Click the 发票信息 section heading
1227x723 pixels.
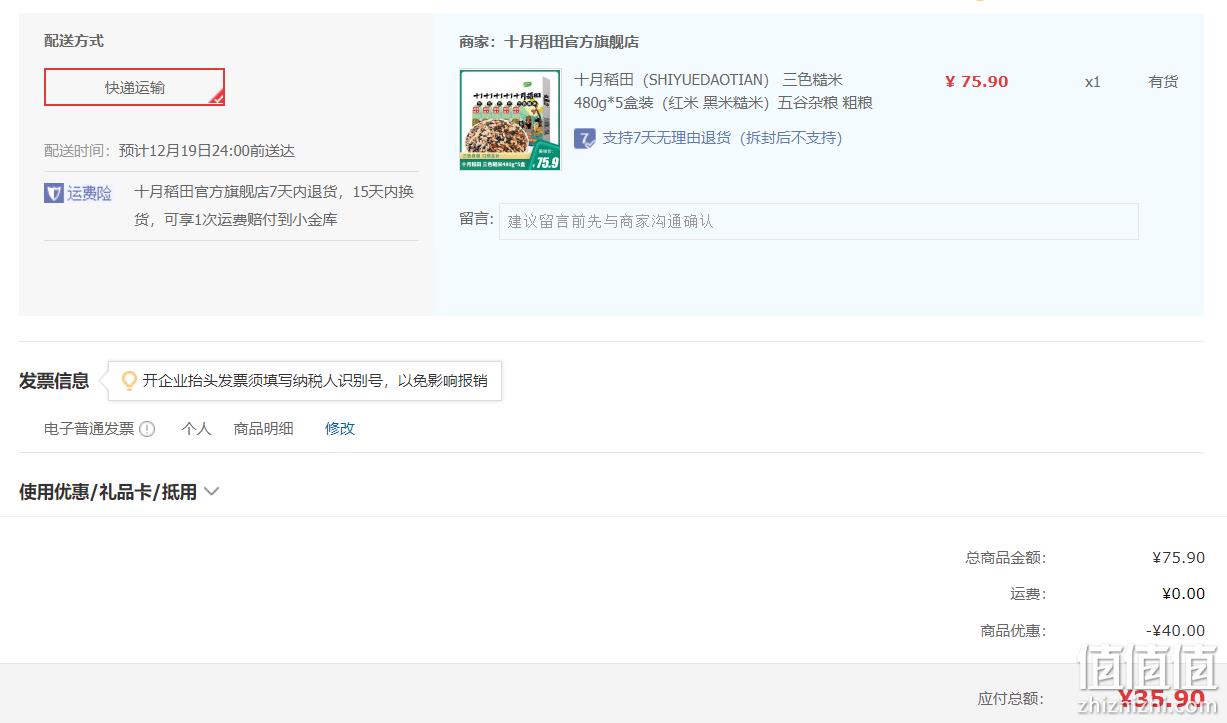[x=54, y=381]
